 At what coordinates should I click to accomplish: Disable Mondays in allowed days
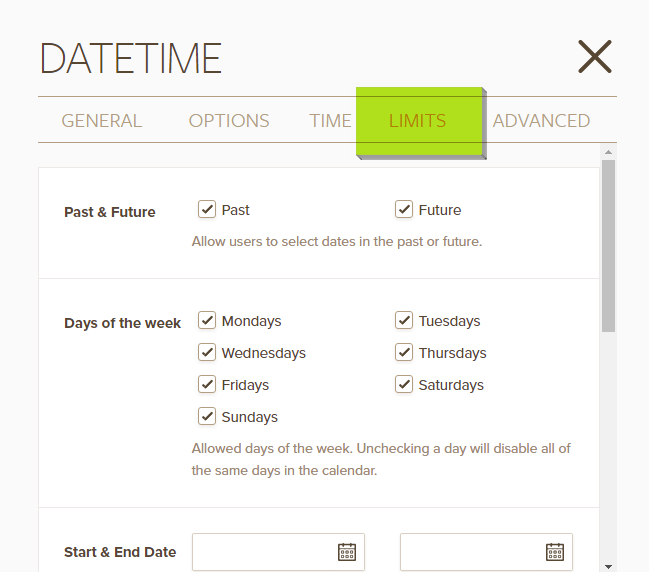208,321
